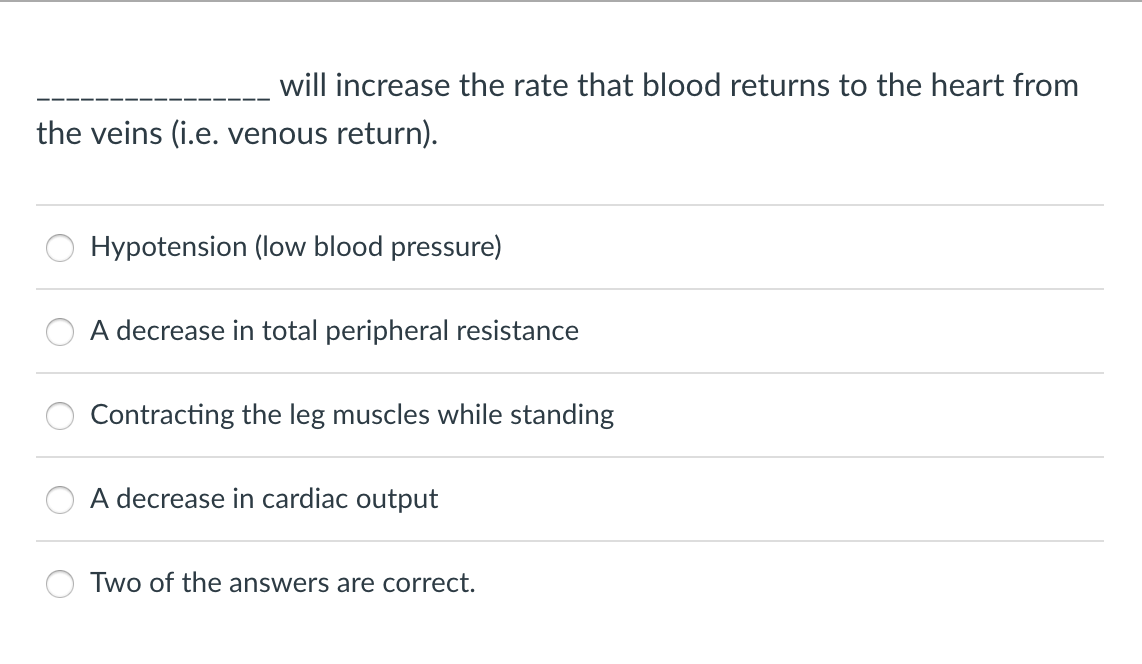
Task: Click the circle beside the final answer choice
Action: (59, 584)
